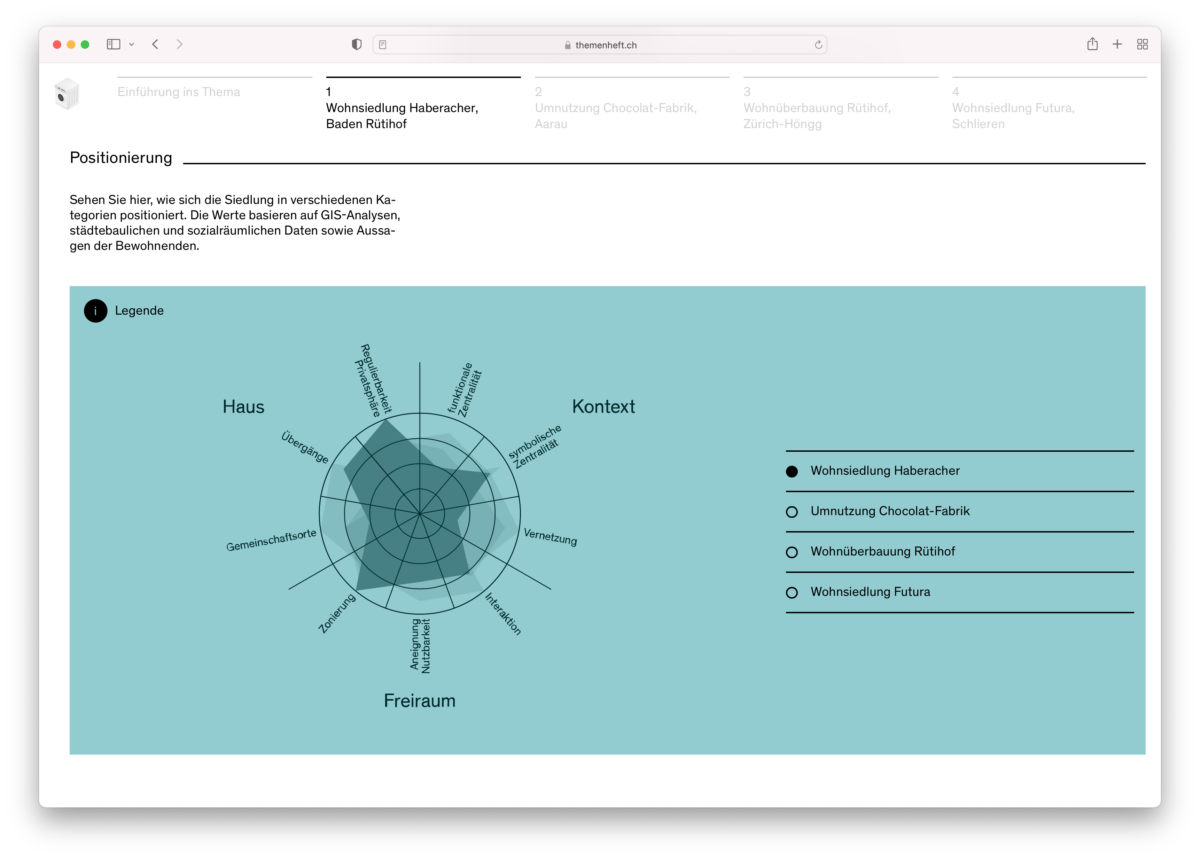Expand the sidebar dropdown chevron
1200x859 pixels.
tap(131, 45)
